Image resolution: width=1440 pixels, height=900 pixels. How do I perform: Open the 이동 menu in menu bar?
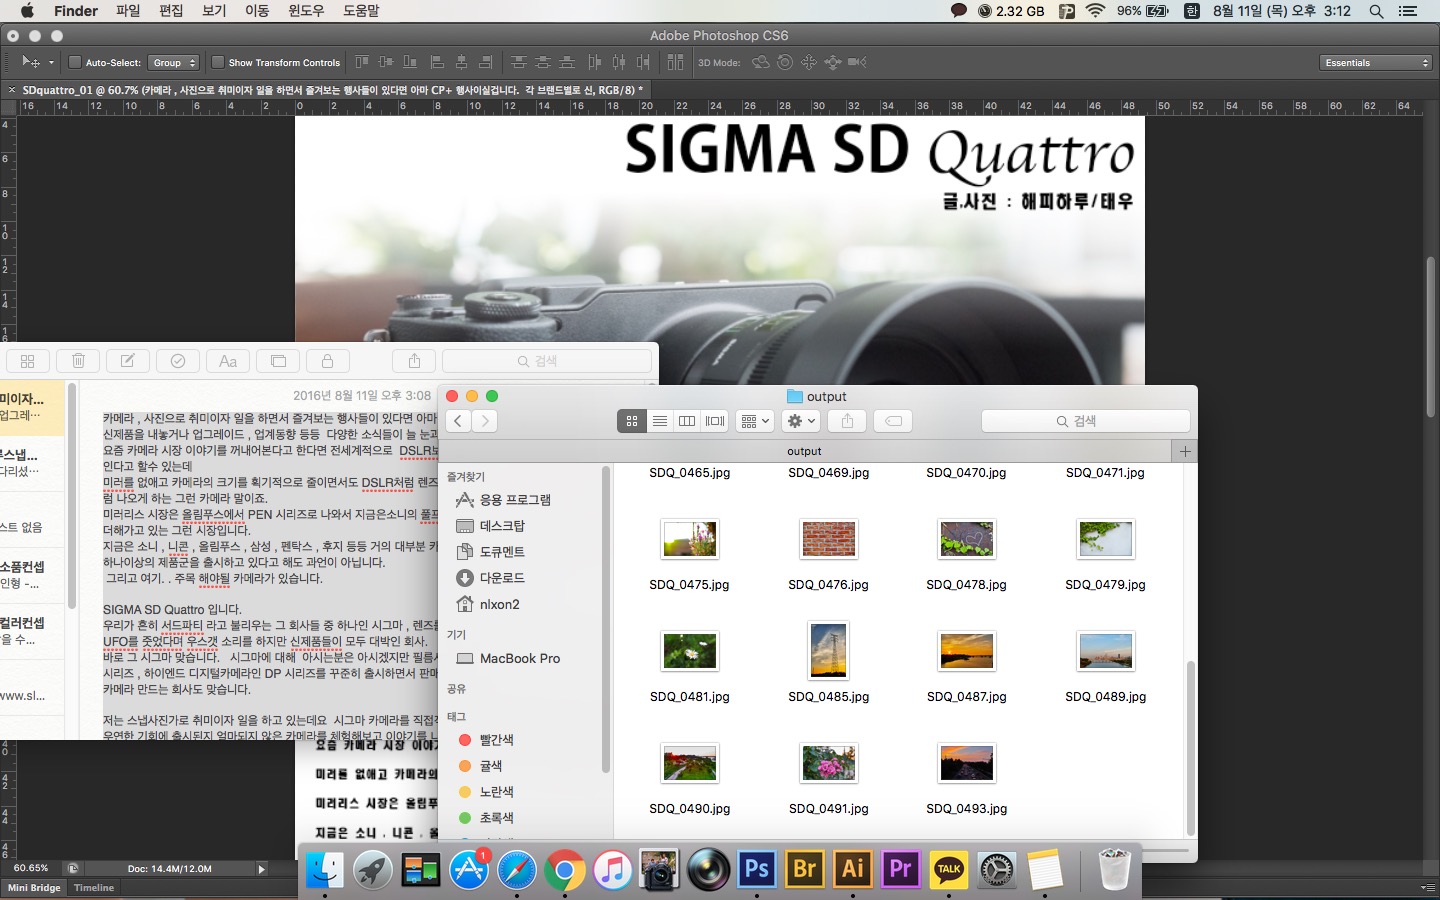pos(257,11)
